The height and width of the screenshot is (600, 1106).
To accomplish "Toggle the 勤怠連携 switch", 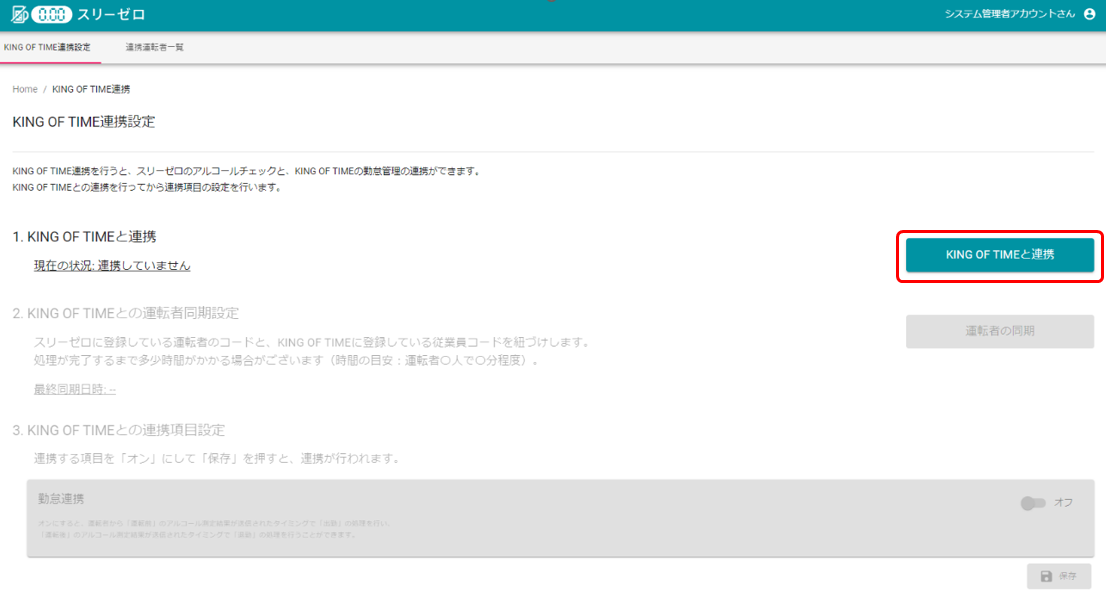I will coord(1033,503).
